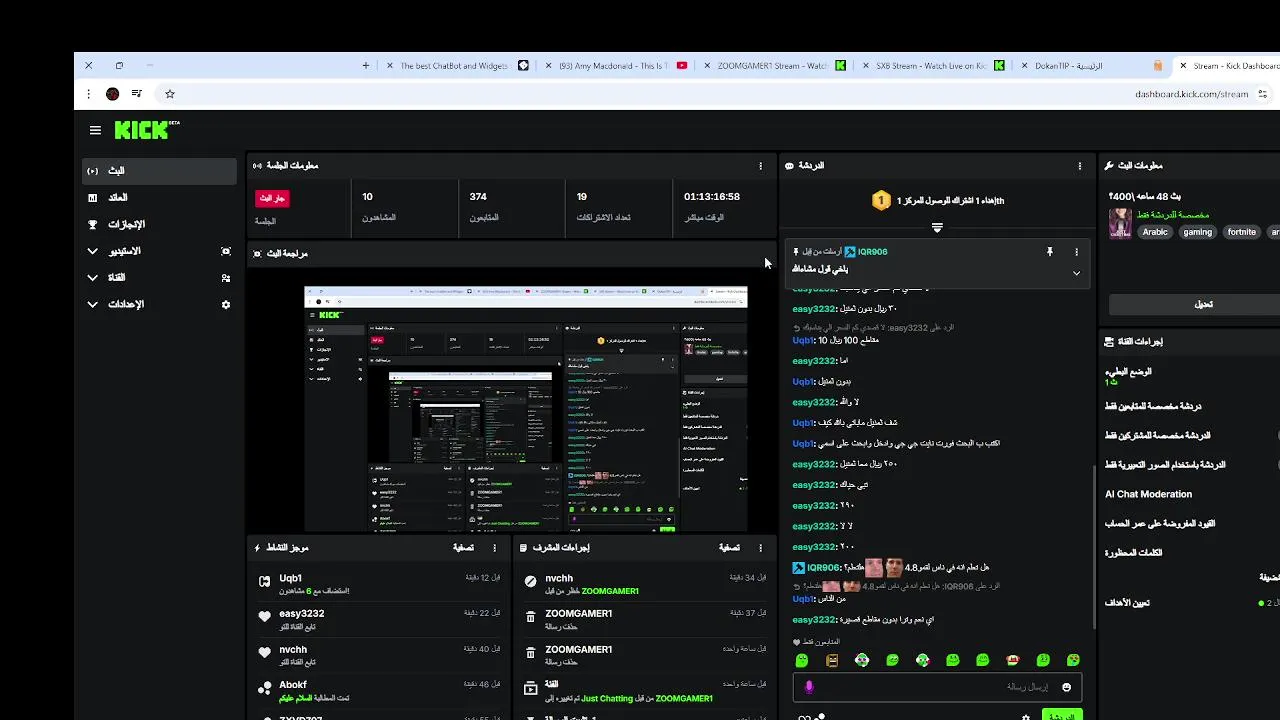Click the heart icon next to easy3232 activity
This screenshot has height=720, width=1280.
(x=265, y=617)
